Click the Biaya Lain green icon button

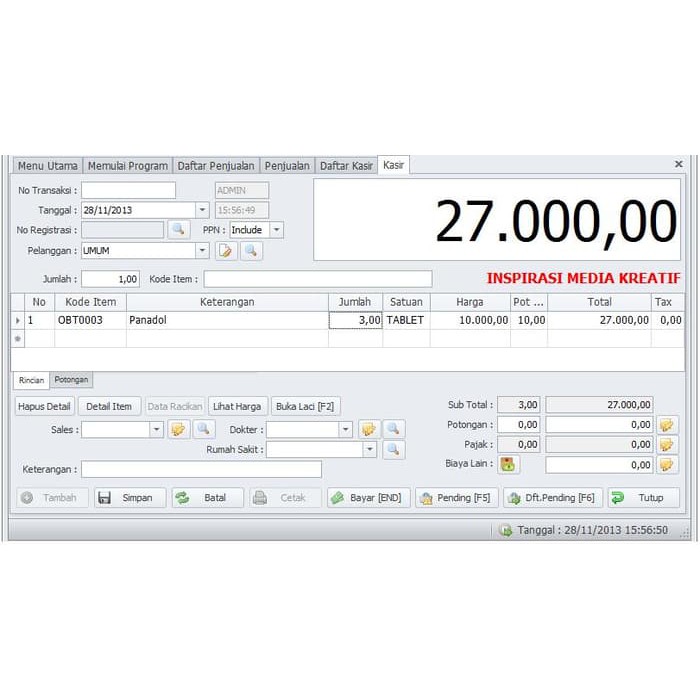point(508,465)
